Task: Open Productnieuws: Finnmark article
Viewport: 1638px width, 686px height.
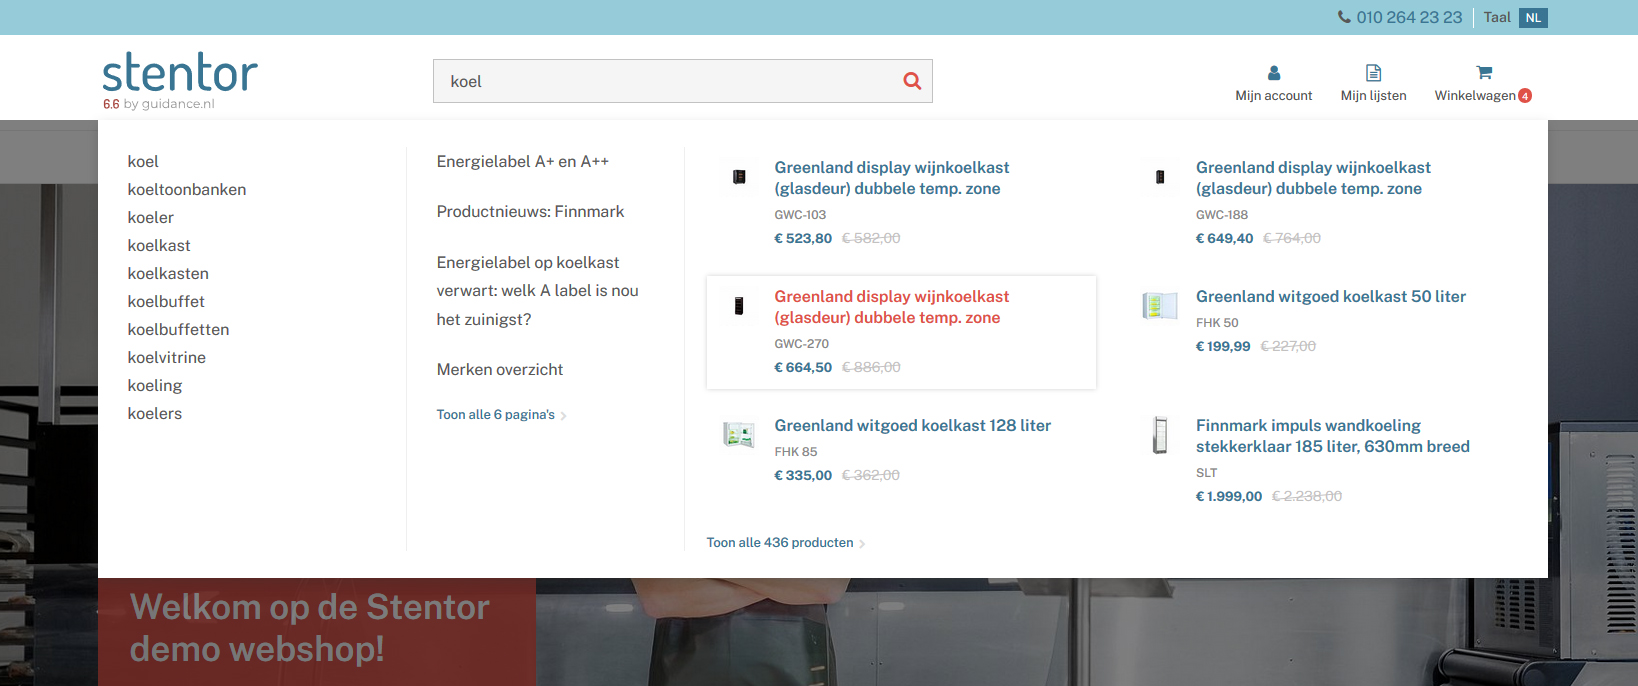Action: (x=530, y=211)
